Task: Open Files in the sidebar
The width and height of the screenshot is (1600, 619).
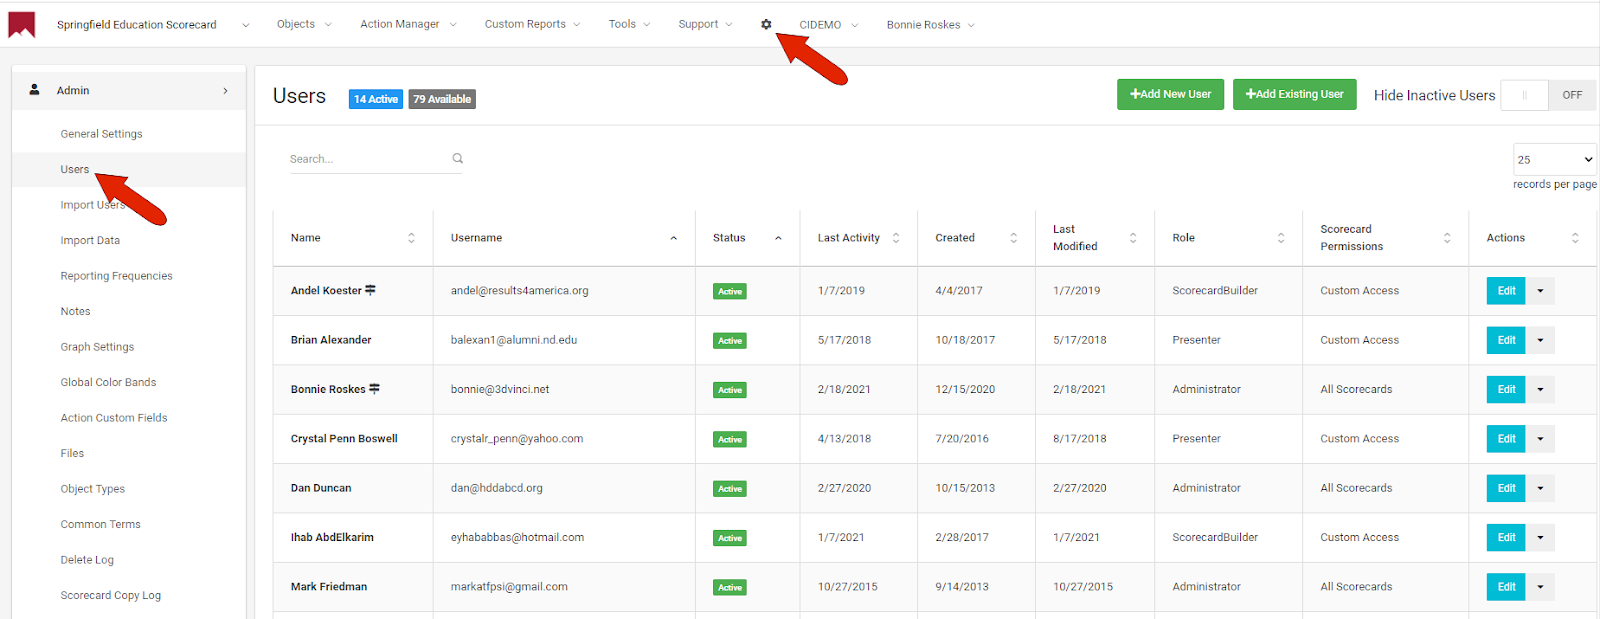Action: pos(72,453)
